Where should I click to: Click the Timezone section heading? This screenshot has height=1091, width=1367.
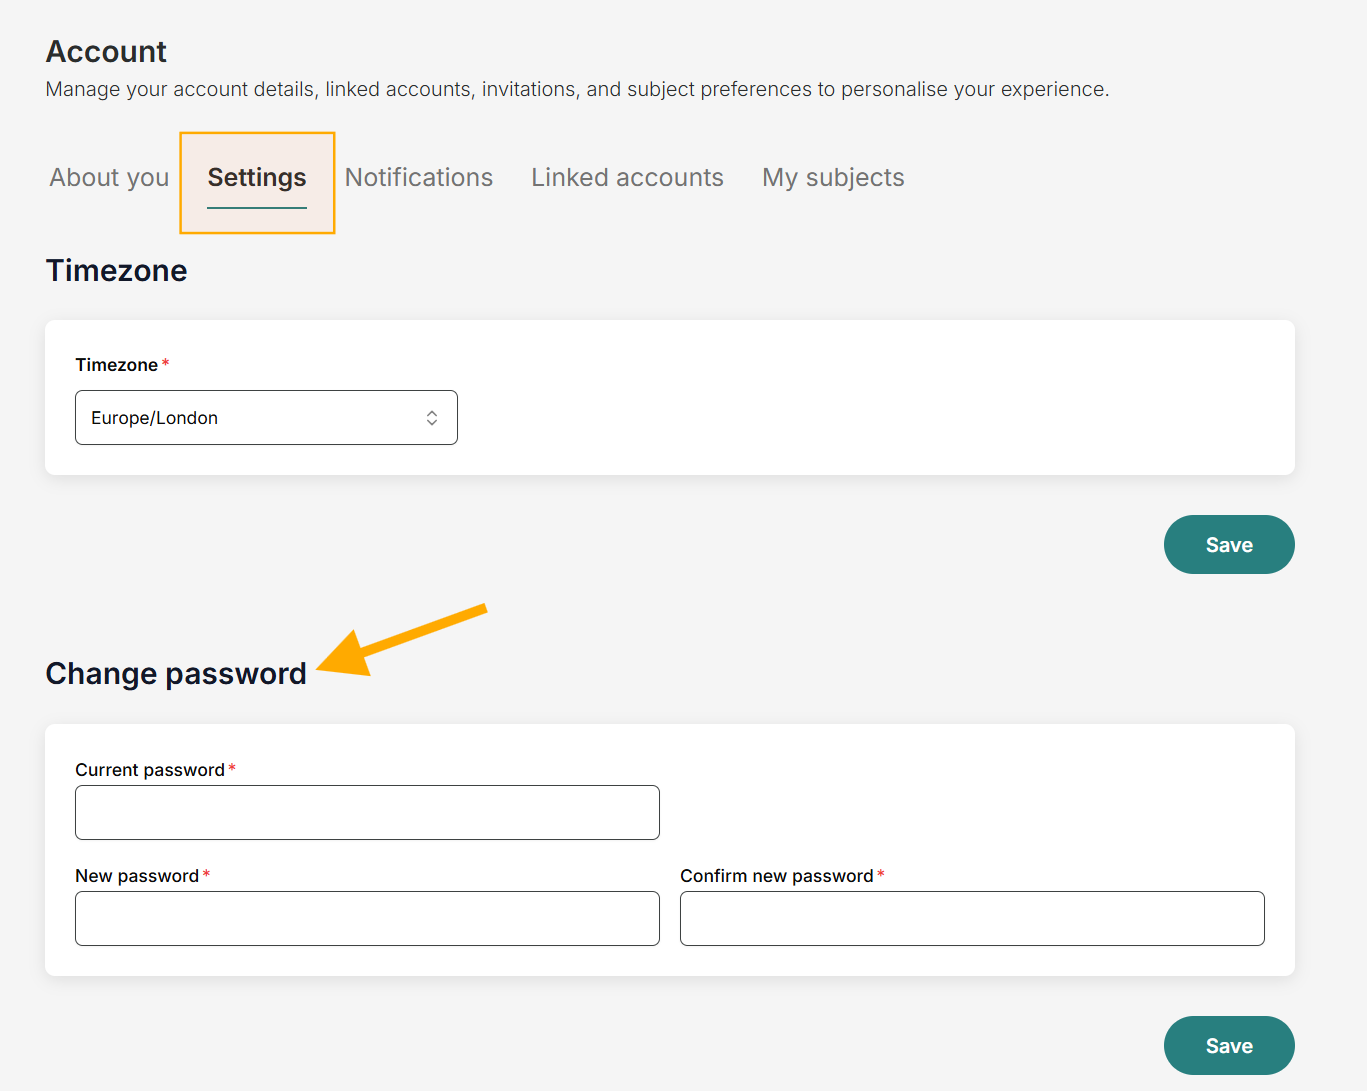[117, 271]
